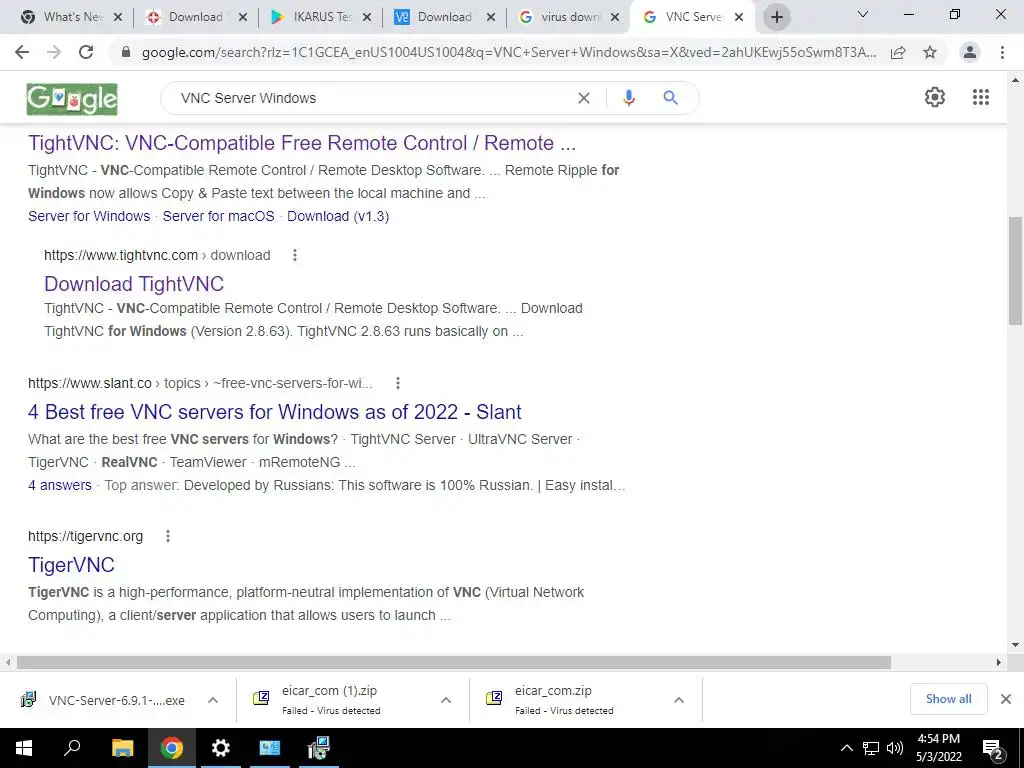Expand options for eicar_com.zip download
This screenshot has height=768, width=1024.
pos(679,700)
